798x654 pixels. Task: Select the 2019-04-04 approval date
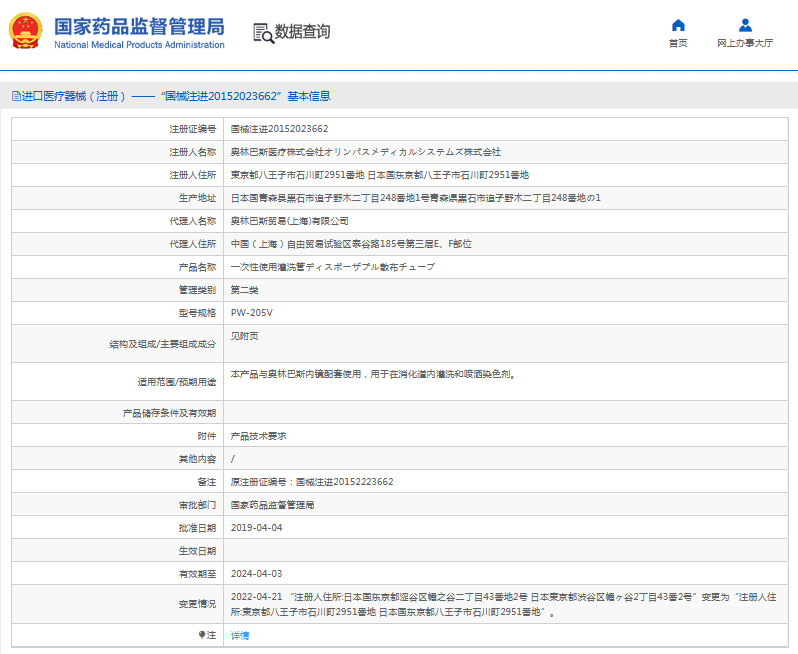pyautogui.click(x=256, y=528)
